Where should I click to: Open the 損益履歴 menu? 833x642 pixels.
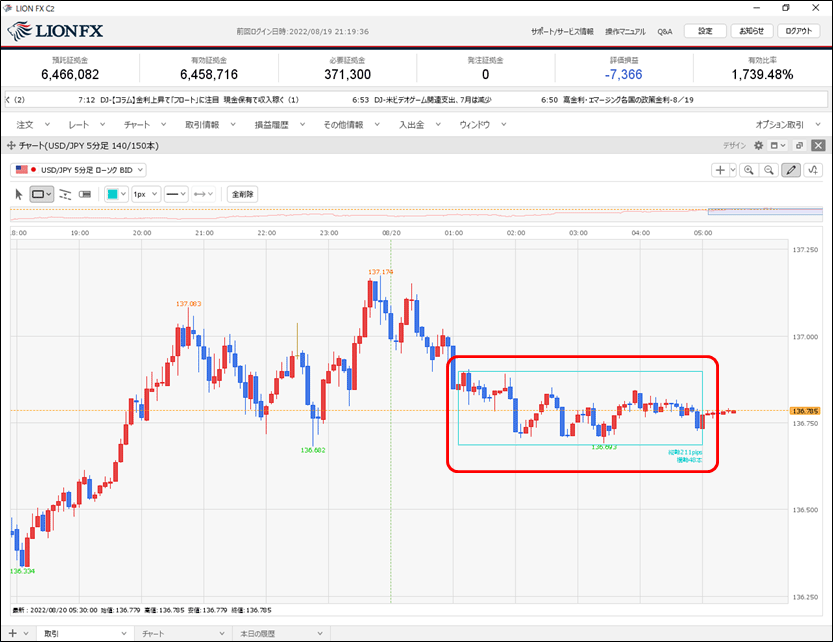pos(280,125)
